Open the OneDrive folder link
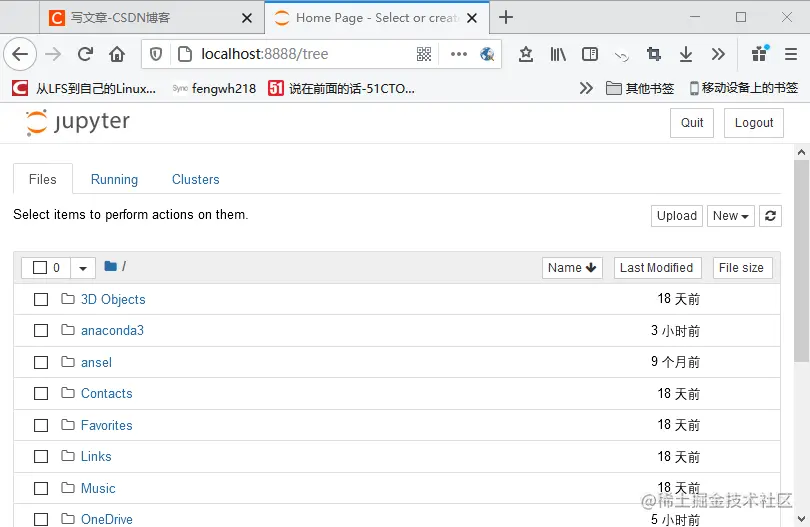Viewport: 810px width, 527px height. [106, 519]
